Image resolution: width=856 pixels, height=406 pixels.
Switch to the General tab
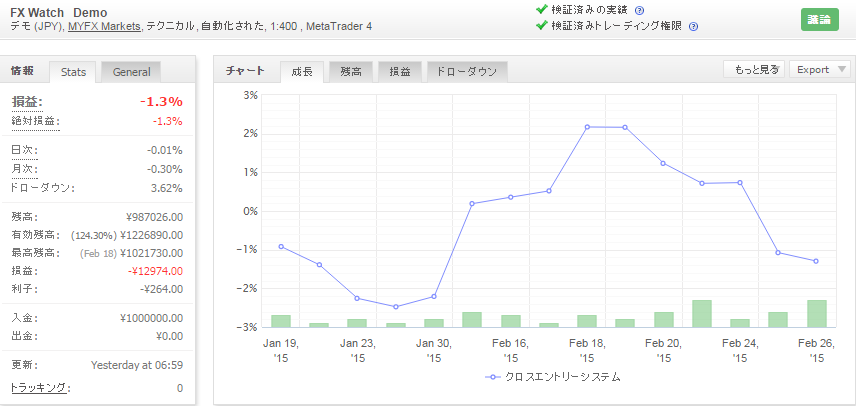point(131,72)
